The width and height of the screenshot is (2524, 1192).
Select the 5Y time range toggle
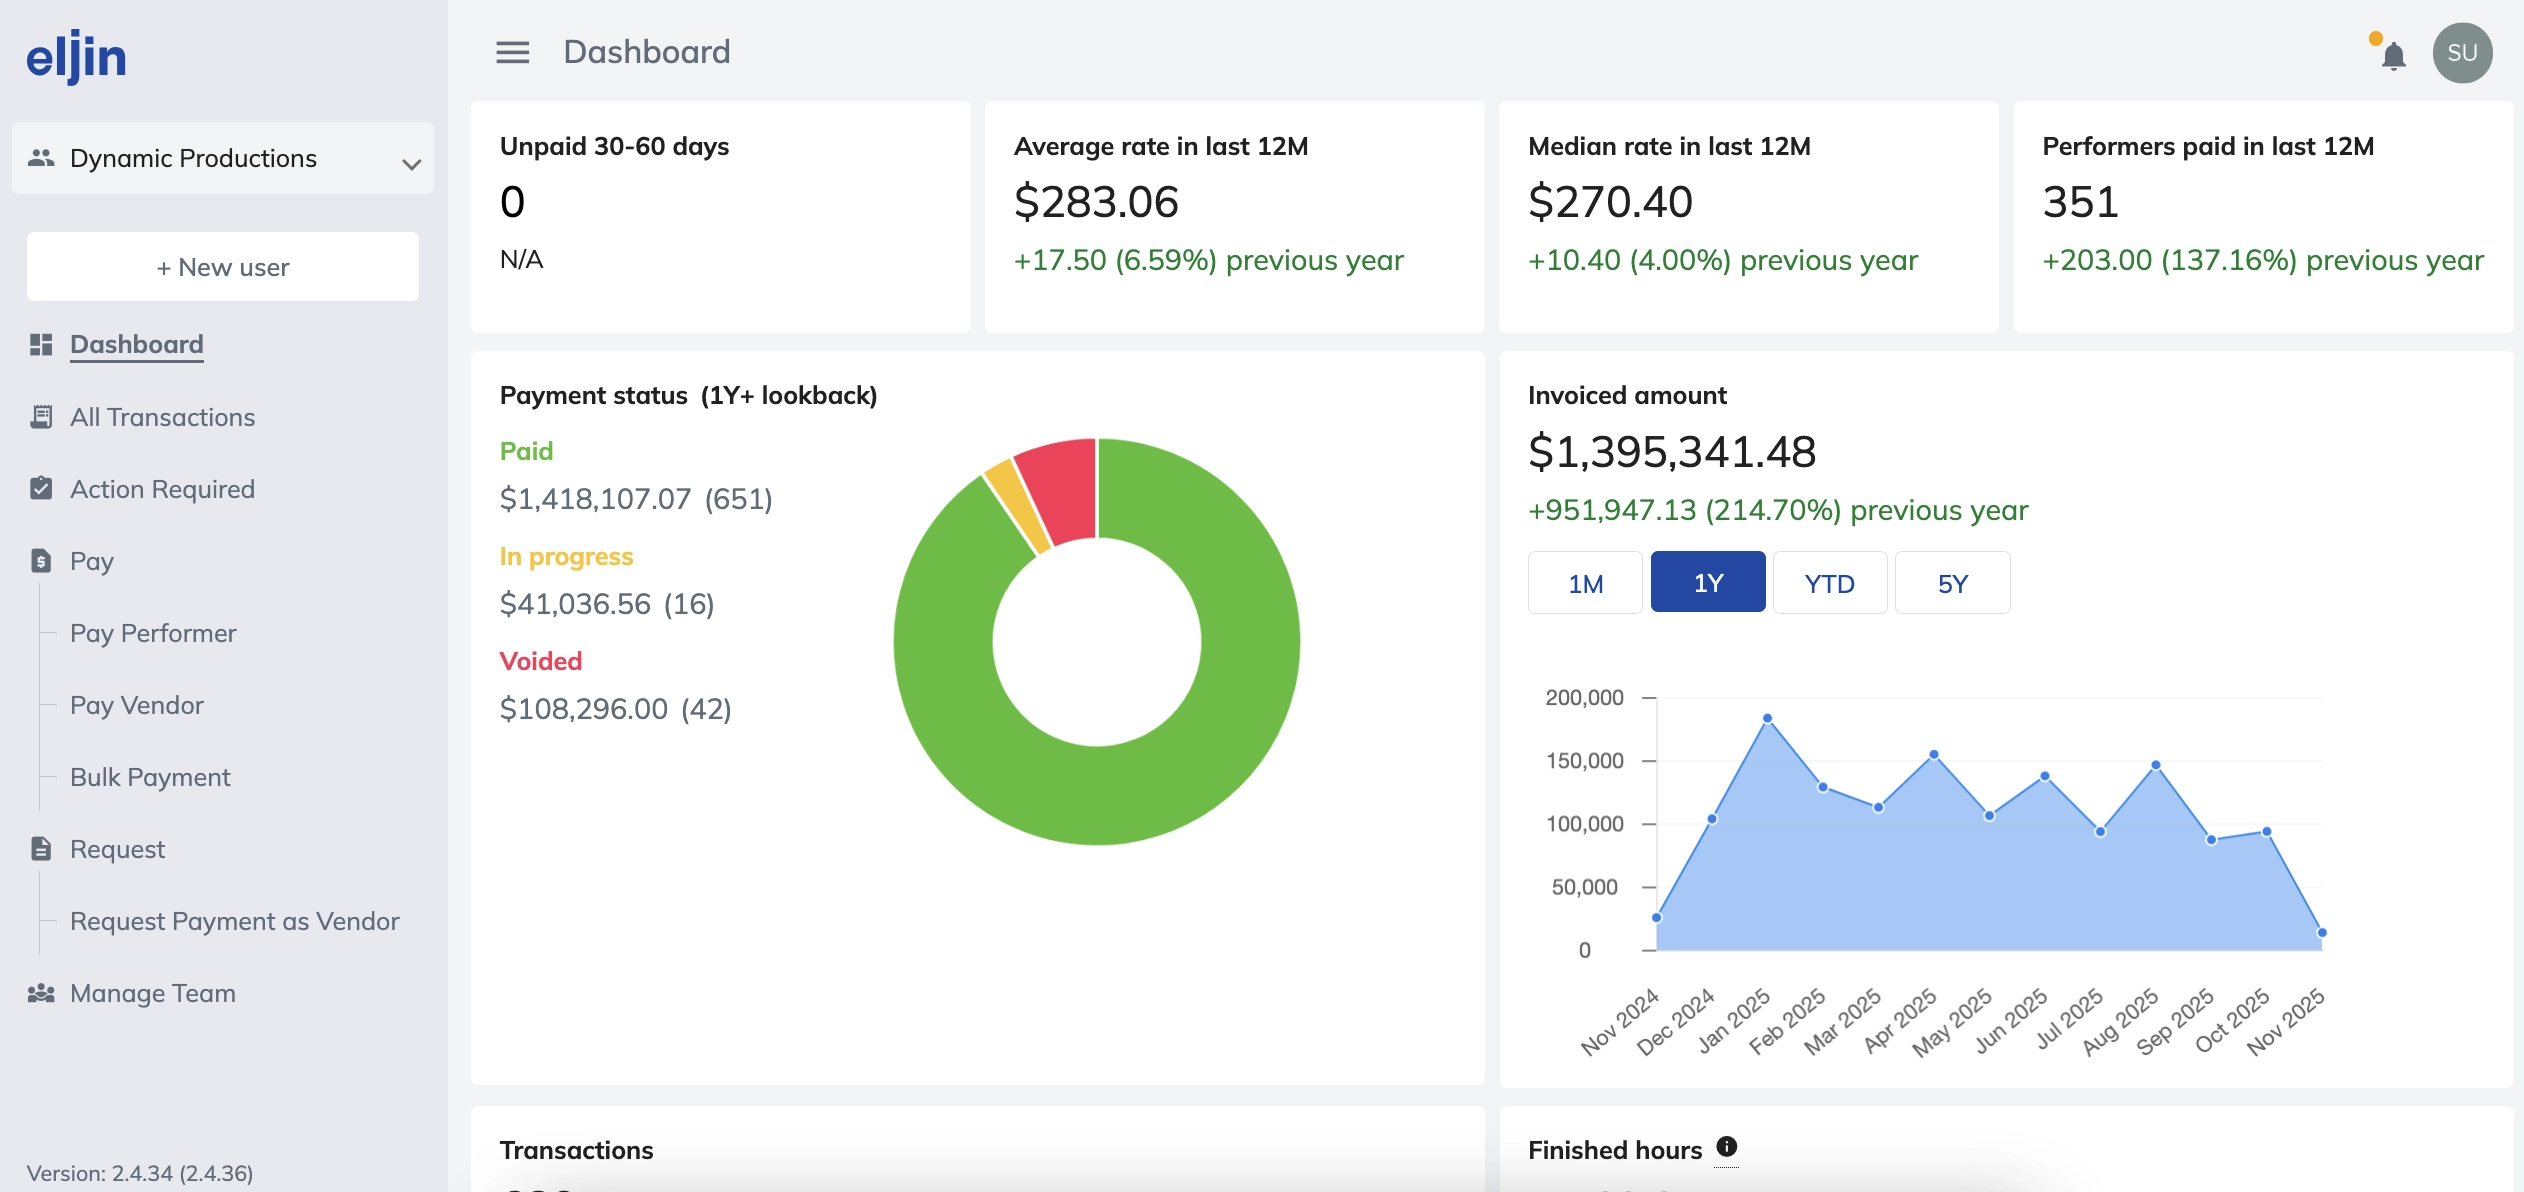1952,583
